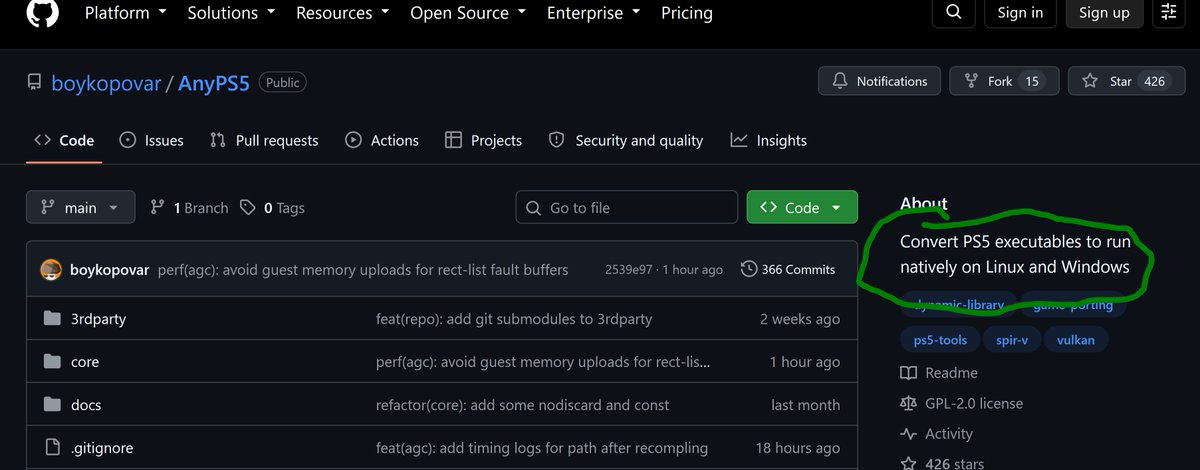
Task: Open the core folder
Action: pyautogui.click(x=85, y=362)
